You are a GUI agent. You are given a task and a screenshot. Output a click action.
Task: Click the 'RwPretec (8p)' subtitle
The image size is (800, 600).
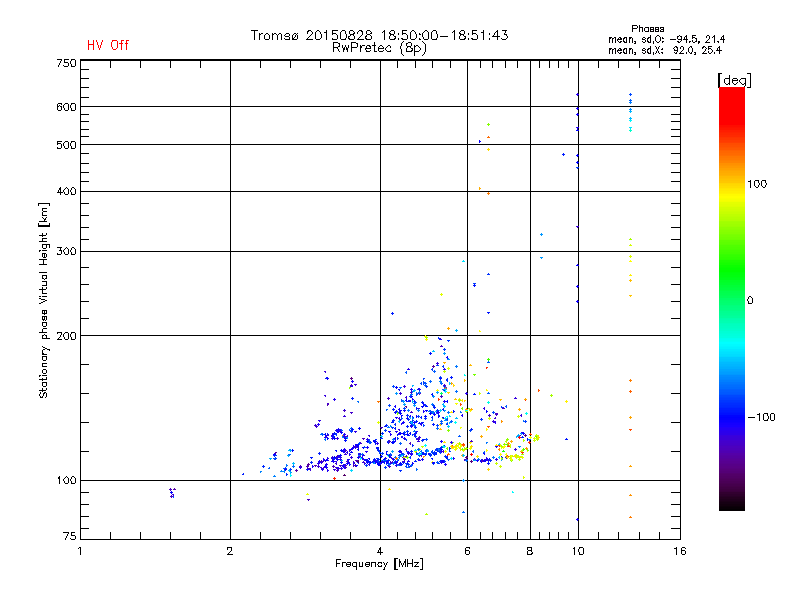click(x=379, y=48)
